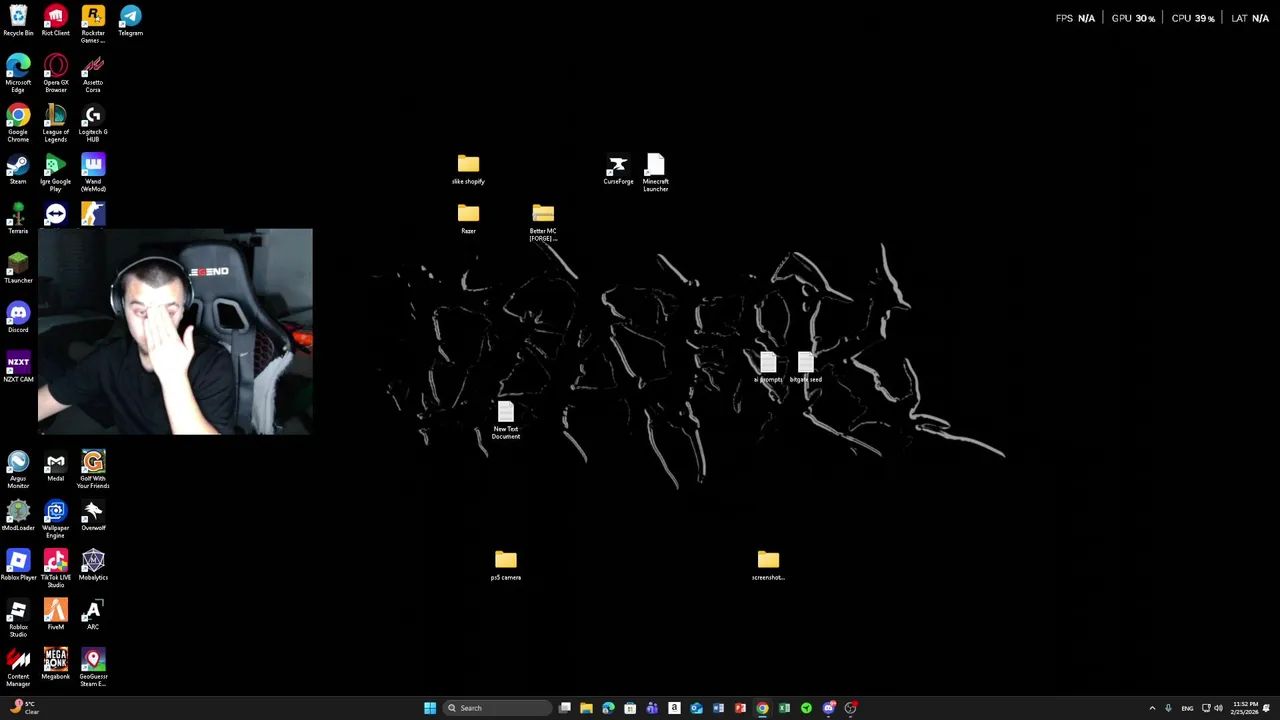Open League of Legends shortcut
Viewport: 1280px width, 720px height.
point(55,123)
